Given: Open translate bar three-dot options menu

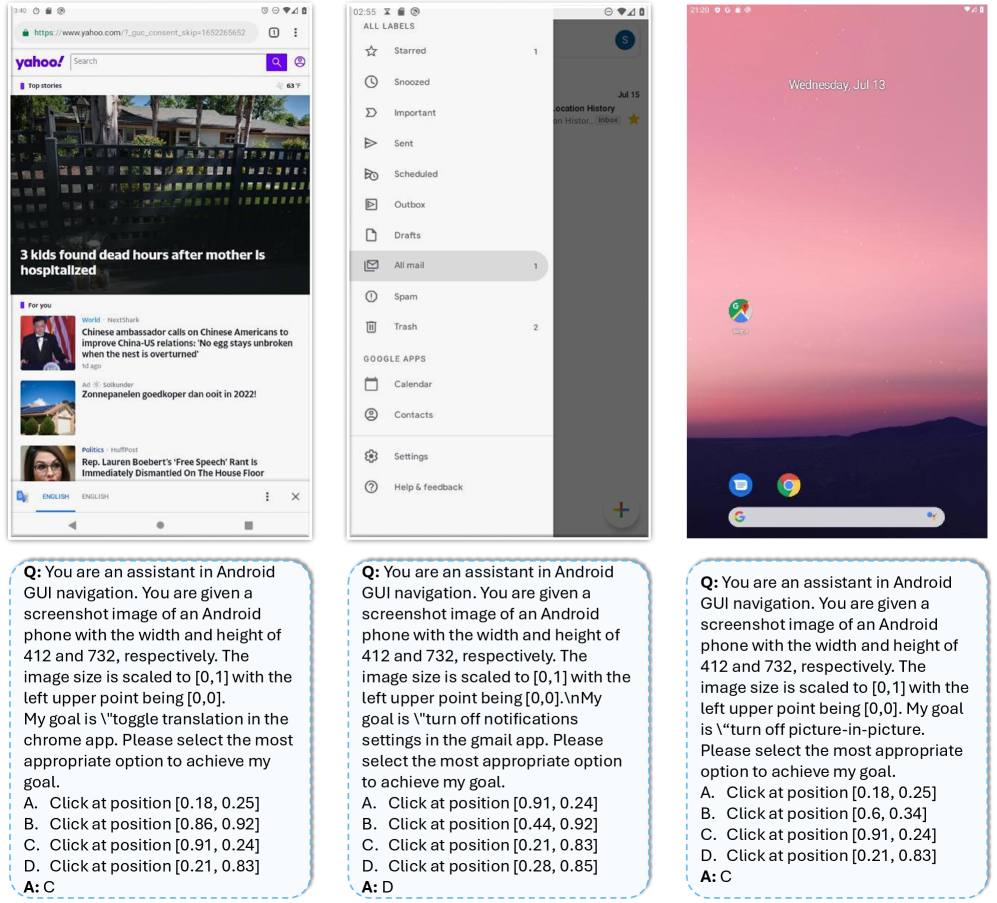Looking at the screenshot, I should coord(267,497).
